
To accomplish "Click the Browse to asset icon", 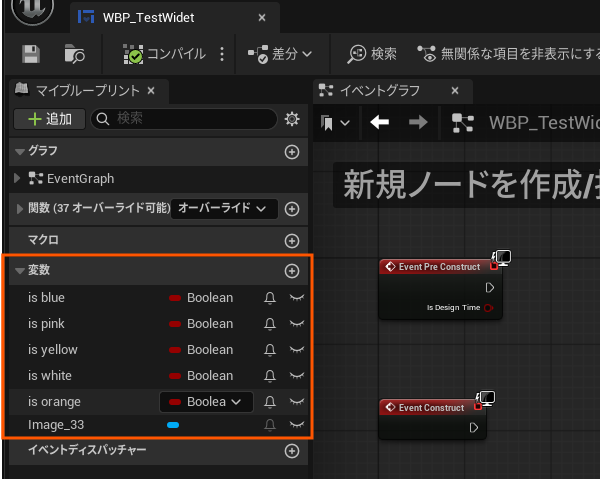I will (x=76, y=54).
